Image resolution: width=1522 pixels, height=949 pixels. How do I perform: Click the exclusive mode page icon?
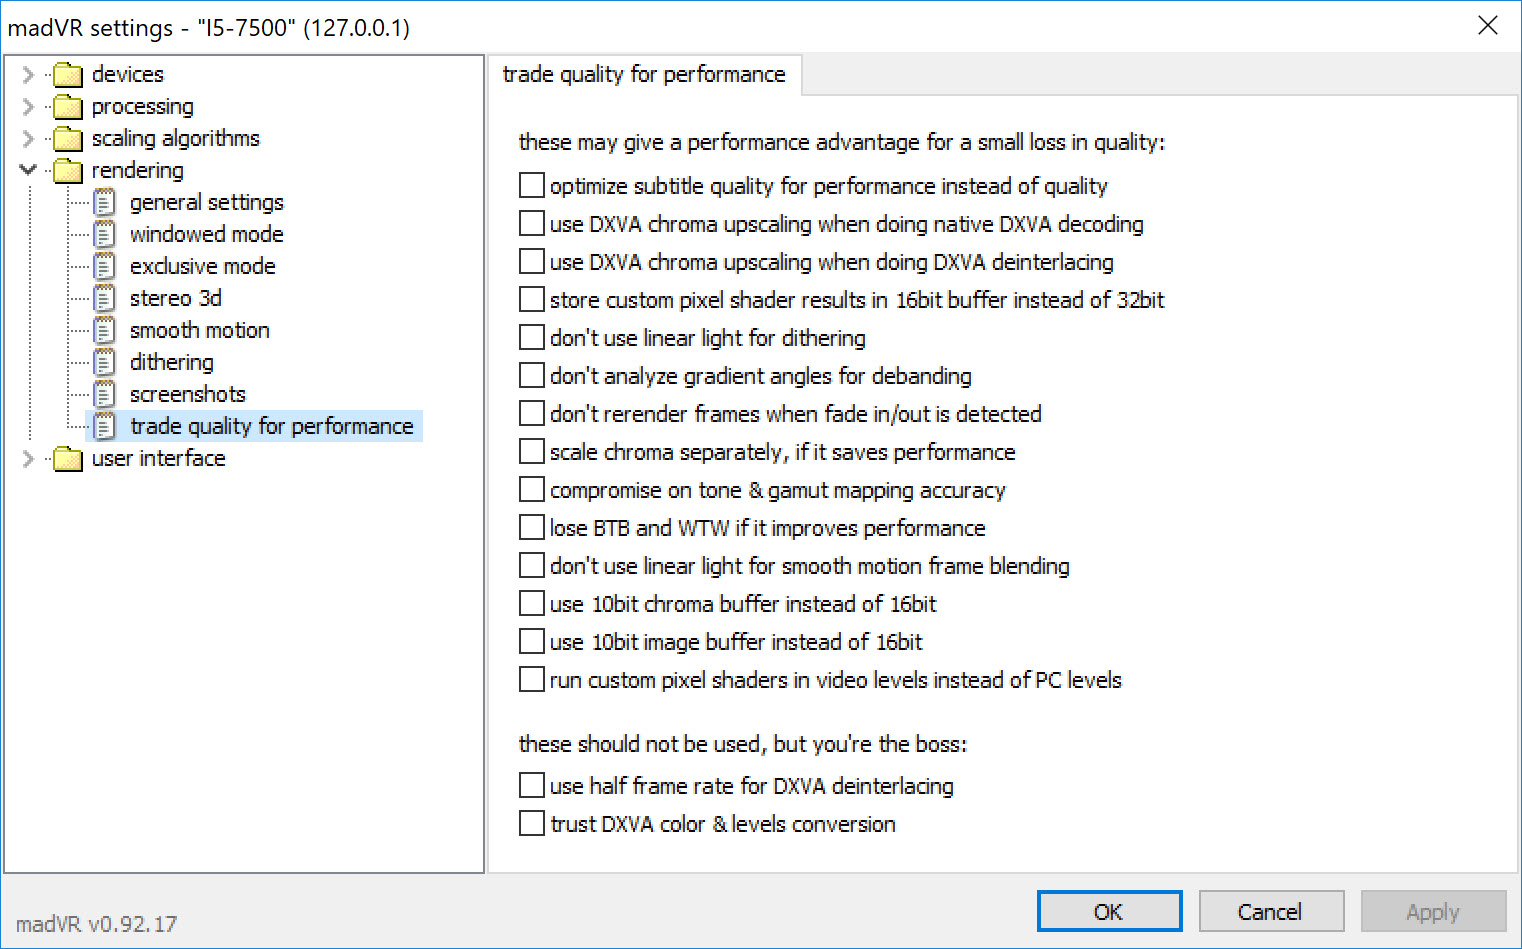point(105,267)
